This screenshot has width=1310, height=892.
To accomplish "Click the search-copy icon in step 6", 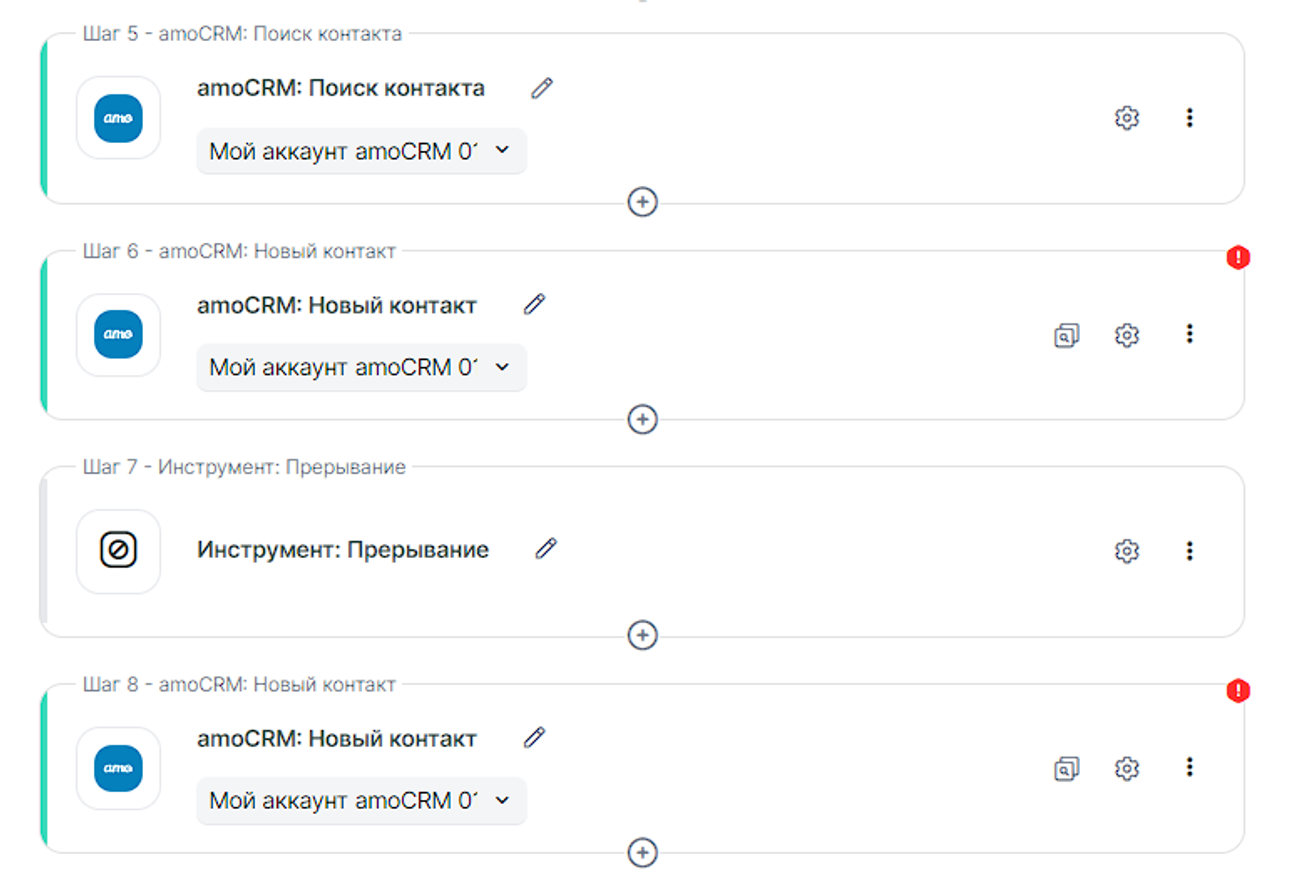I will click(x=1067, y=335).
